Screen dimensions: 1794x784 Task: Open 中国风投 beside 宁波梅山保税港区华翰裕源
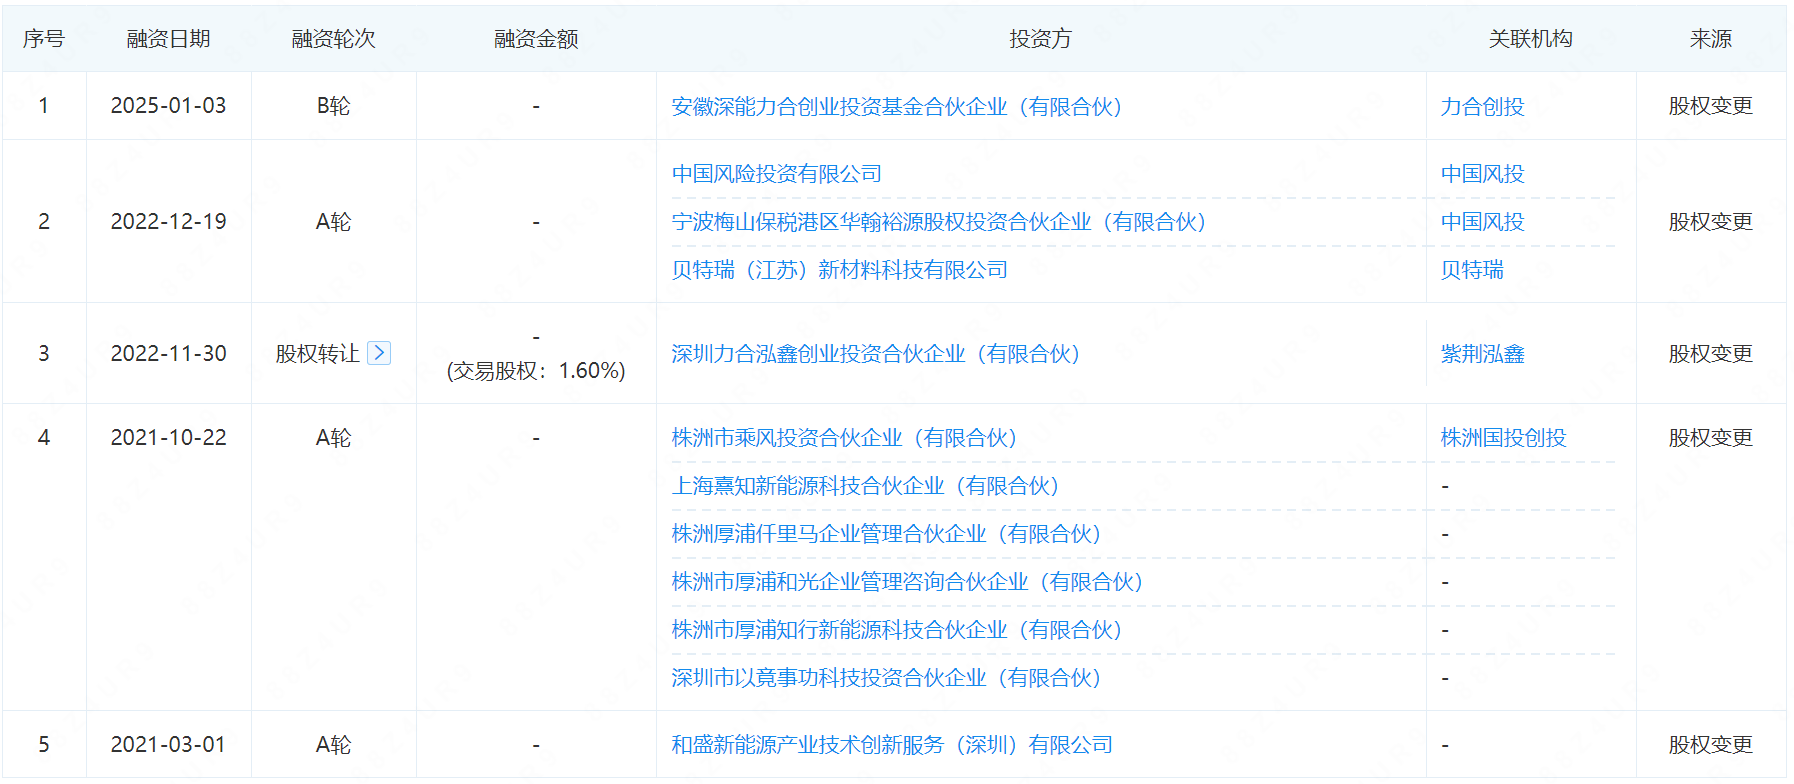click(1482, 222)
